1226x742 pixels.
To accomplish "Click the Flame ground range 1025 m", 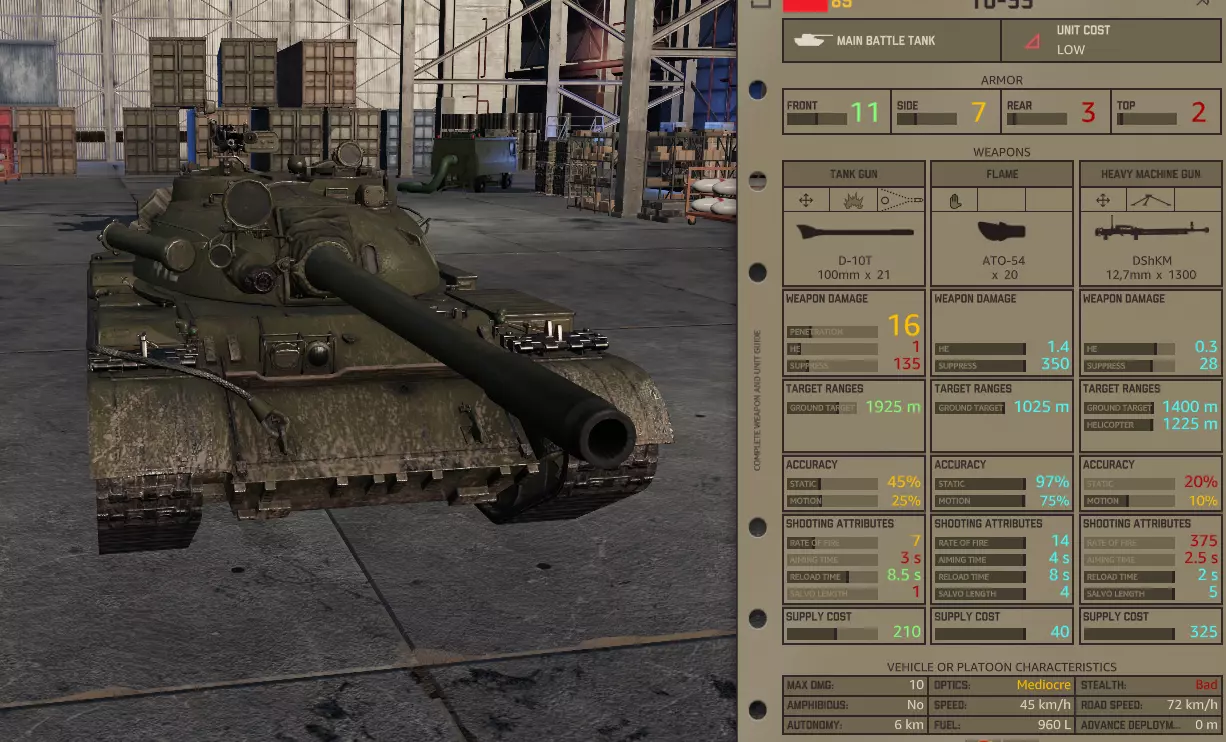I will pyautogui.click(x=1041, y=407).
